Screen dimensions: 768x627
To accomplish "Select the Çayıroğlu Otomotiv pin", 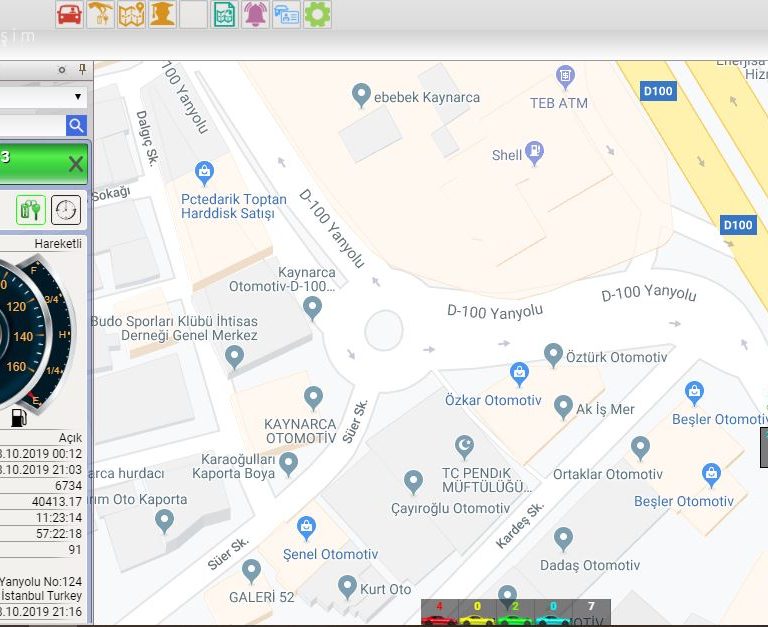I will click(x=413, y=481).
